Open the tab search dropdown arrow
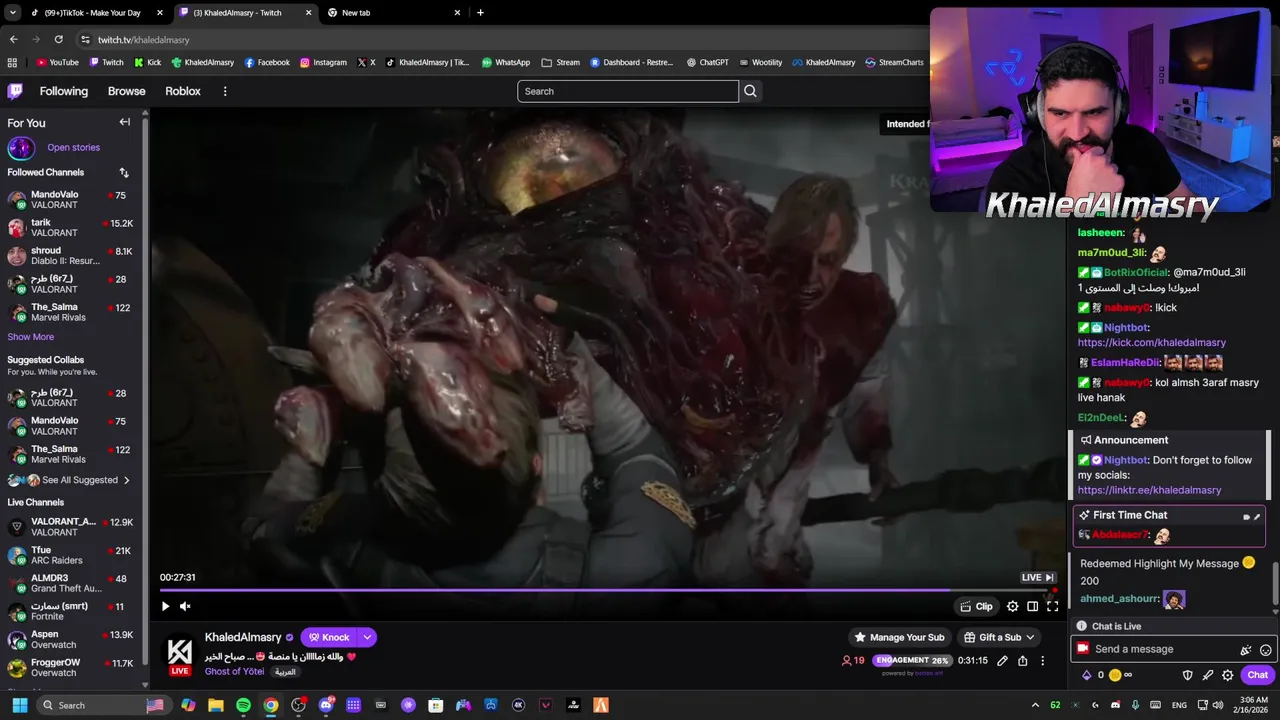The height and width of the screenshot is (720, 1280). tap(12, 13)
